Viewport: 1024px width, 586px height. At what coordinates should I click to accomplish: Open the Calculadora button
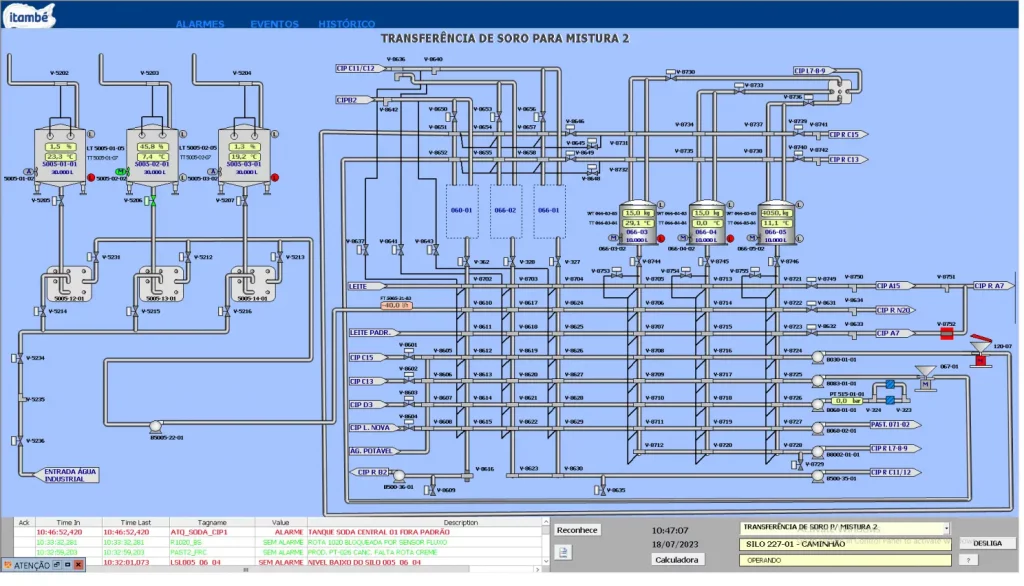(679, 559)
